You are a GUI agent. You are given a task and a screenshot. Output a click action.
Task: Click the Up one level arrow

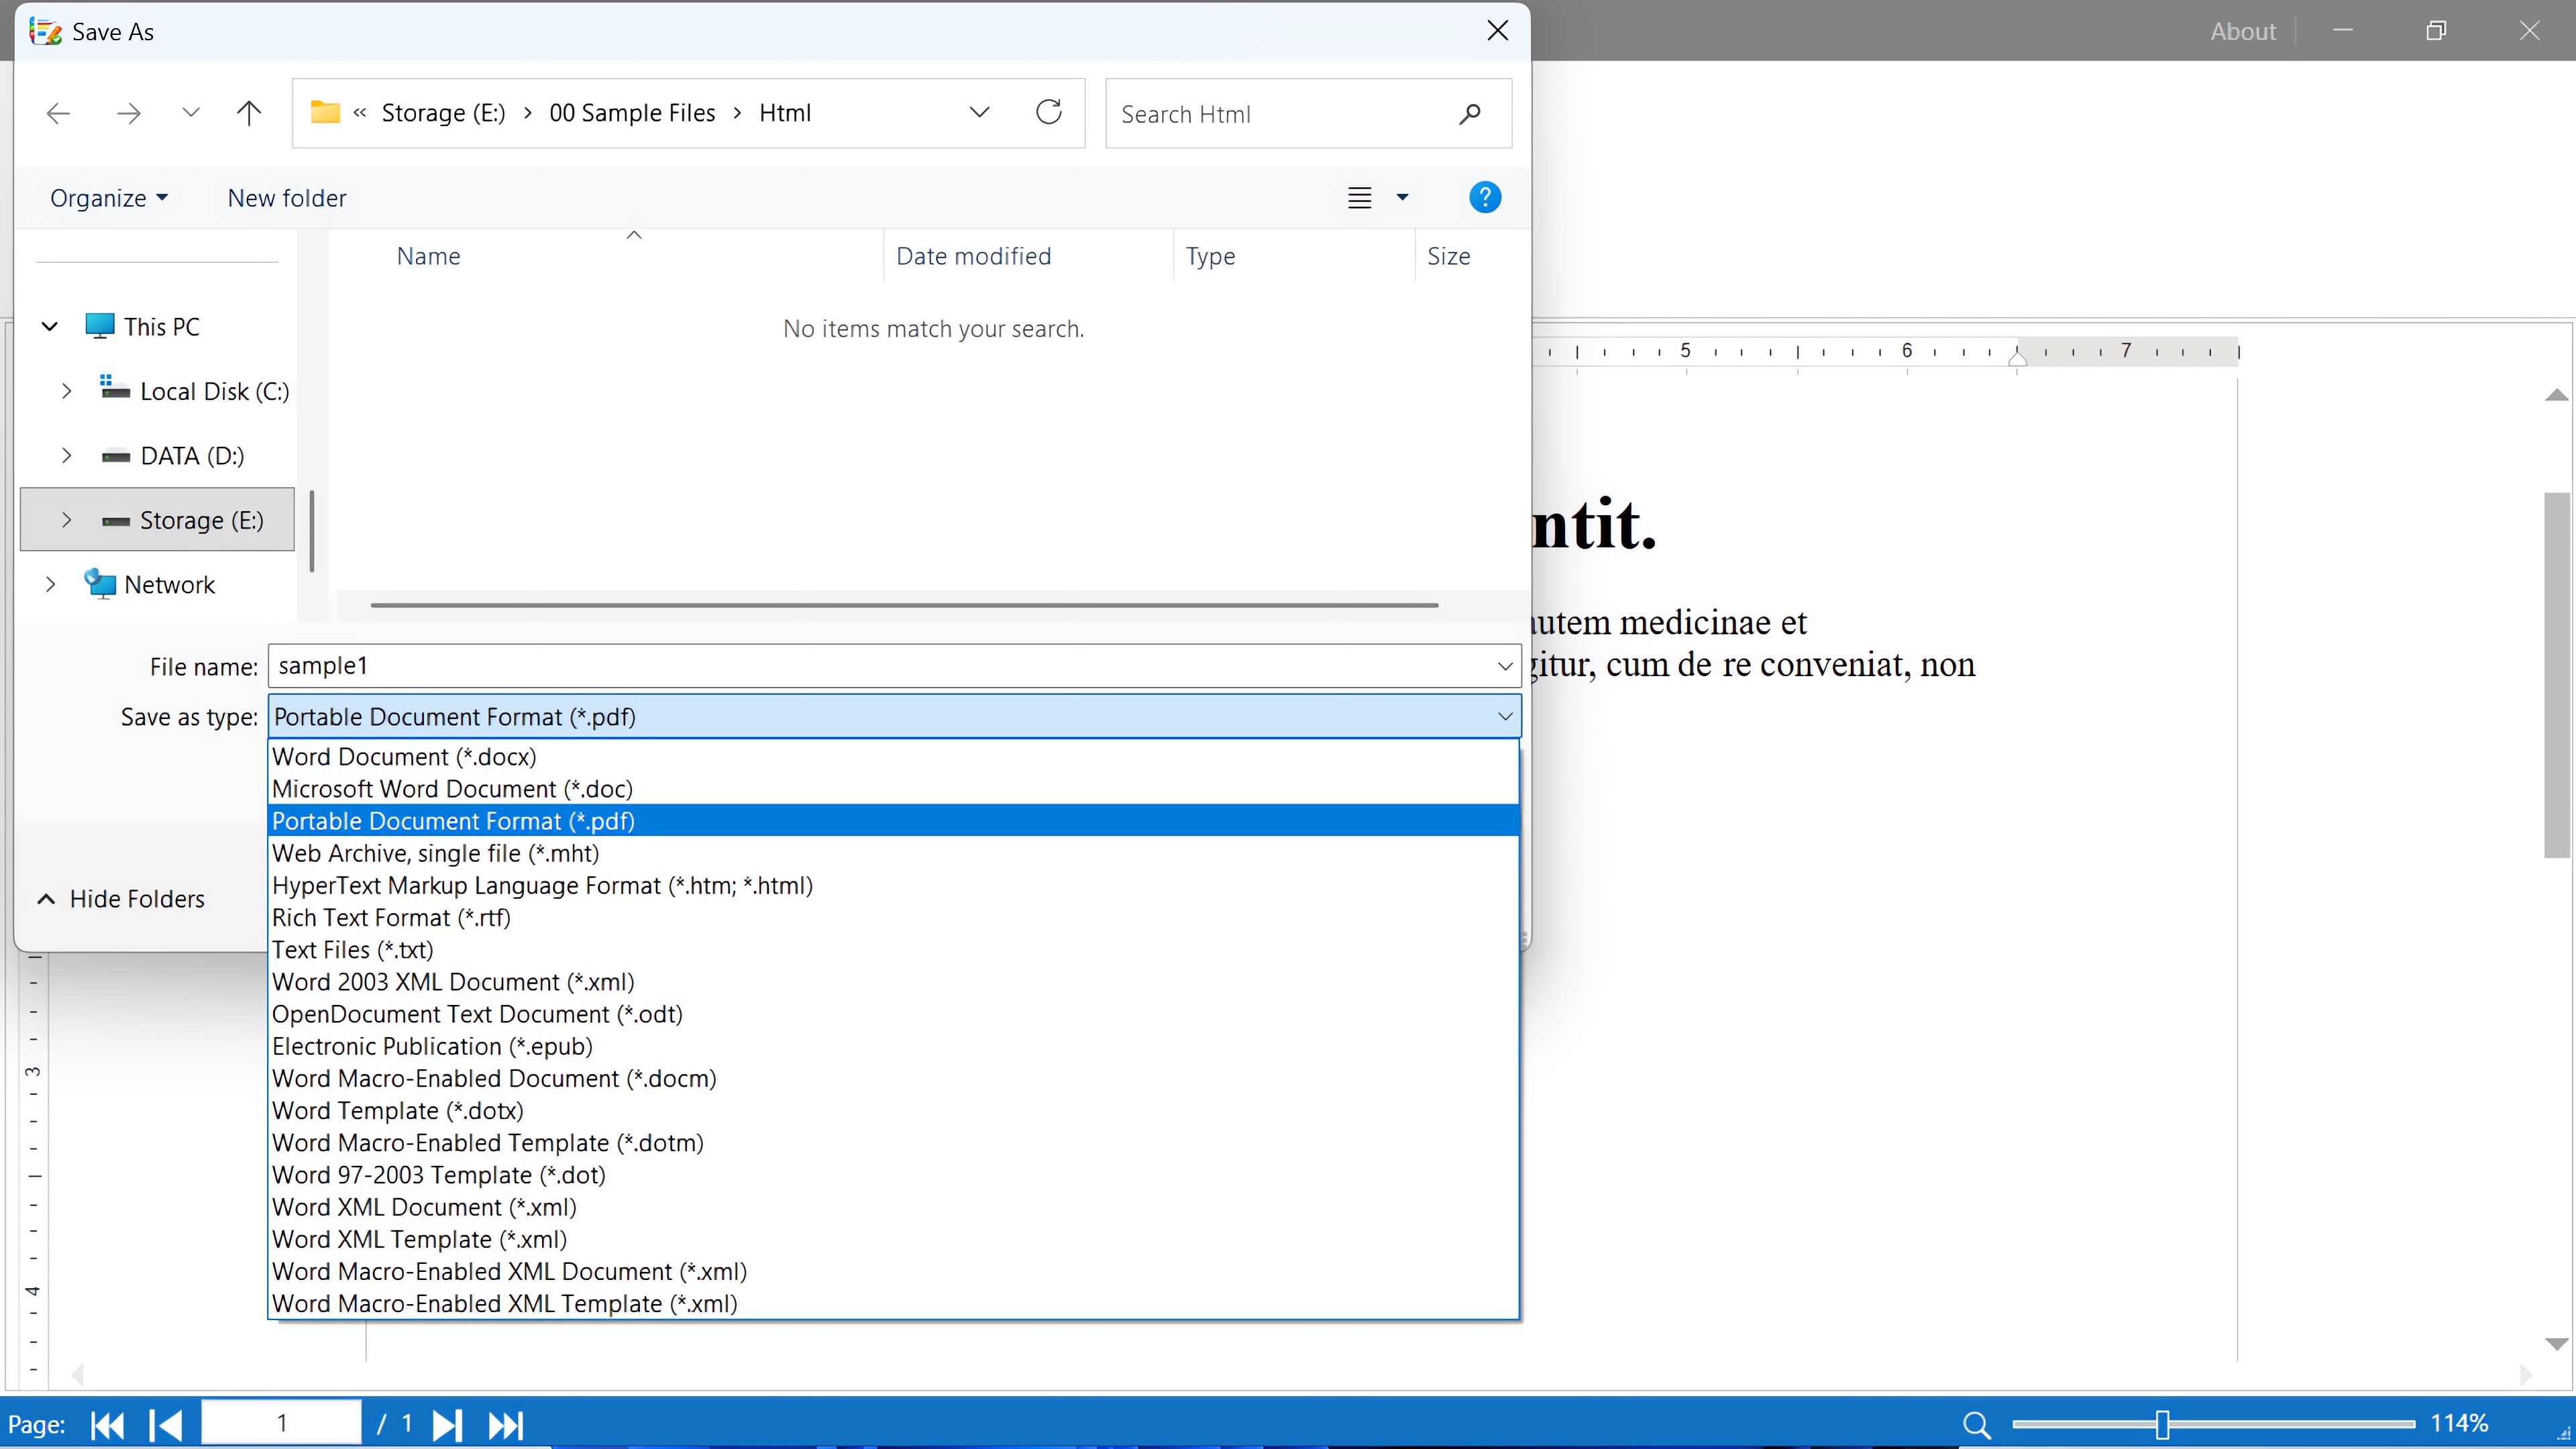(249, 113)
